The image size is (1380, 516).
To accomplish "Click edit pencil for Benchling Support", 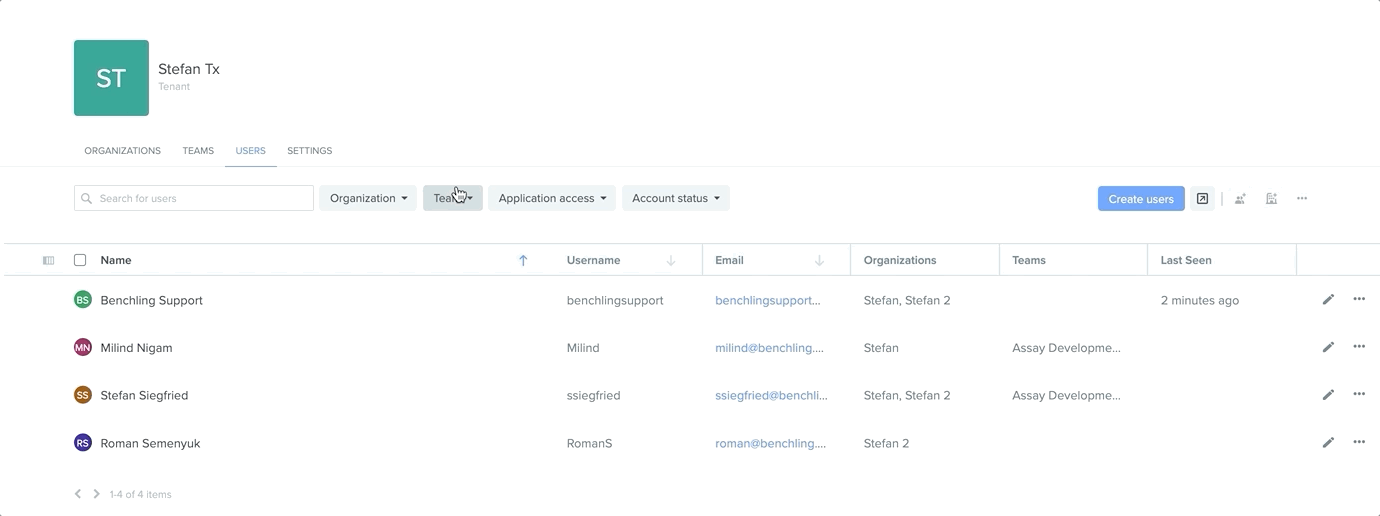I will pos(1328,299).
